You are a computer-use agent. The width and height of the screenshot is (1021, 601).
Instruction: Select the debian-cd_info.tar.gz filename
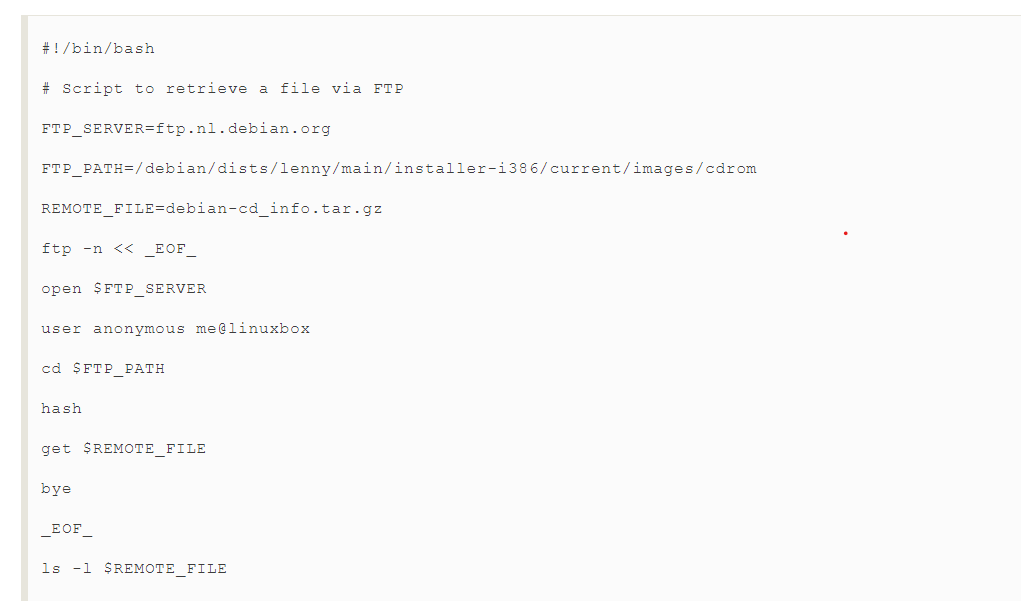[x=274, y=208]
